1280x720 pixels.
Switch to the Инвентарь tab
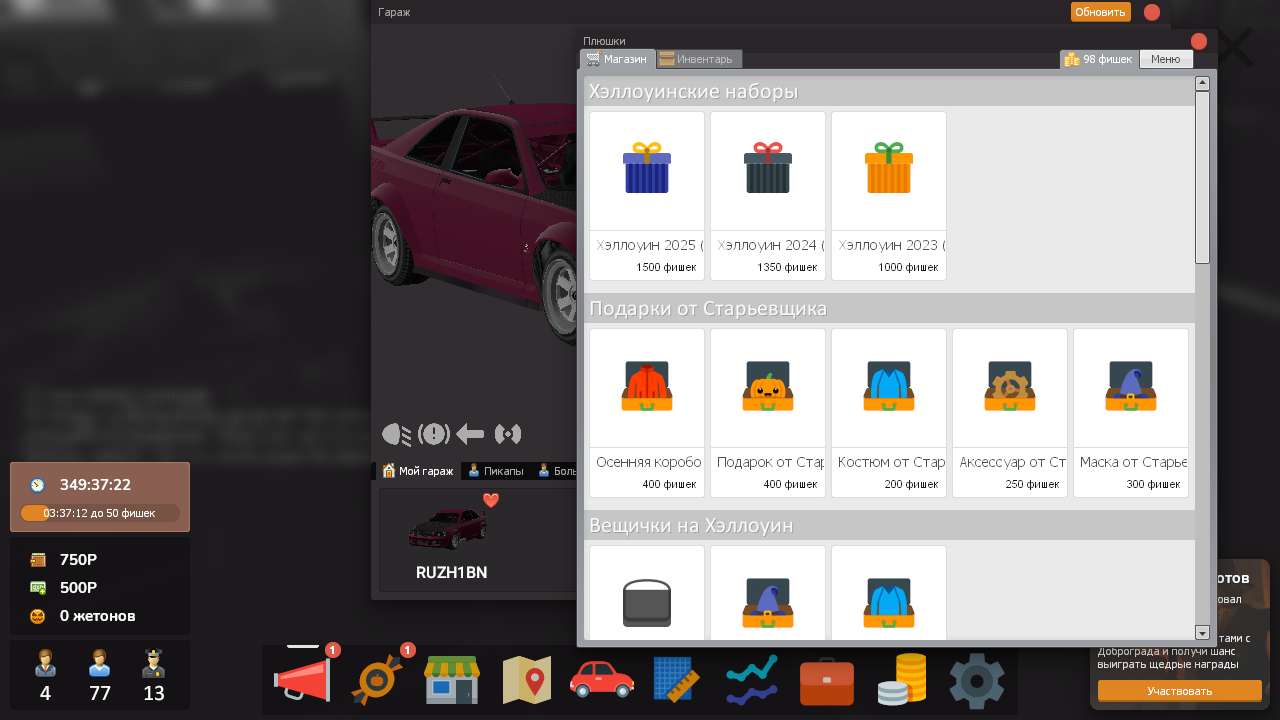699,59
